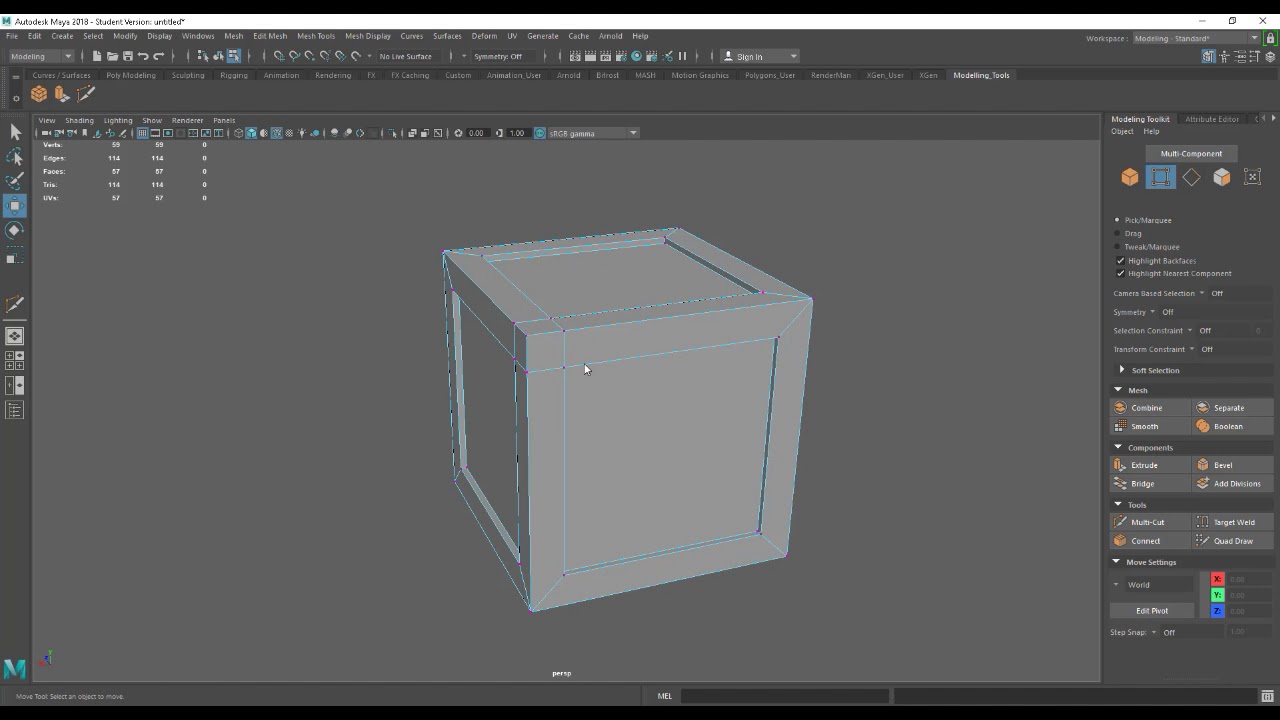The image size is (1280, 720).
Task: Choose the Lasso selection tool
Action: pos(15,157)
